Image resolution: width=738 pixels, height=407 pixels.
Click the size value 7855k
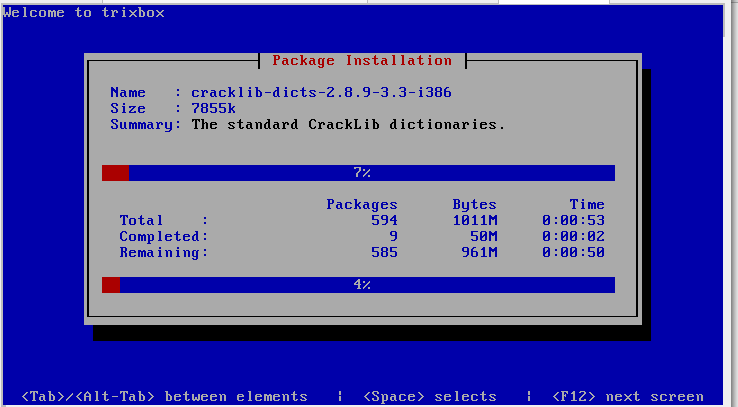click(213, 108)
